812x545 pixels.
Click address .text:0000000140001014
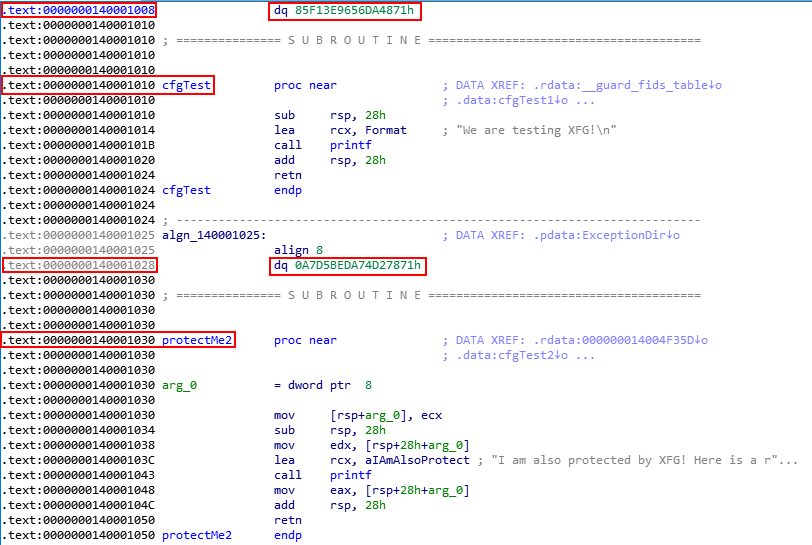coord(78,130)
